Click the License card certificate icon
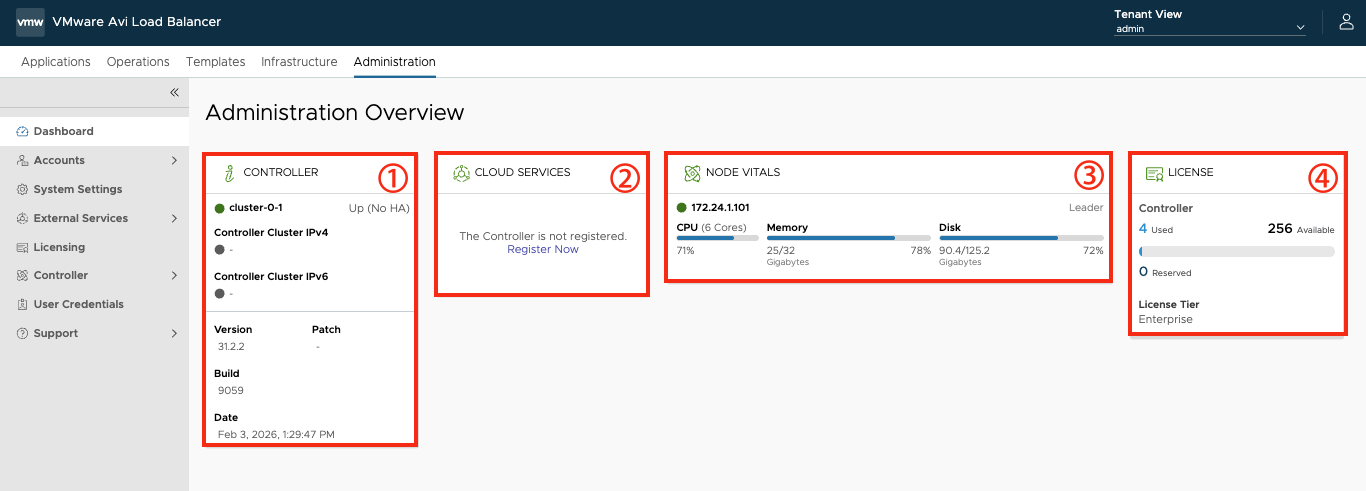The image size is (1366, 491). pos(1154,173)
